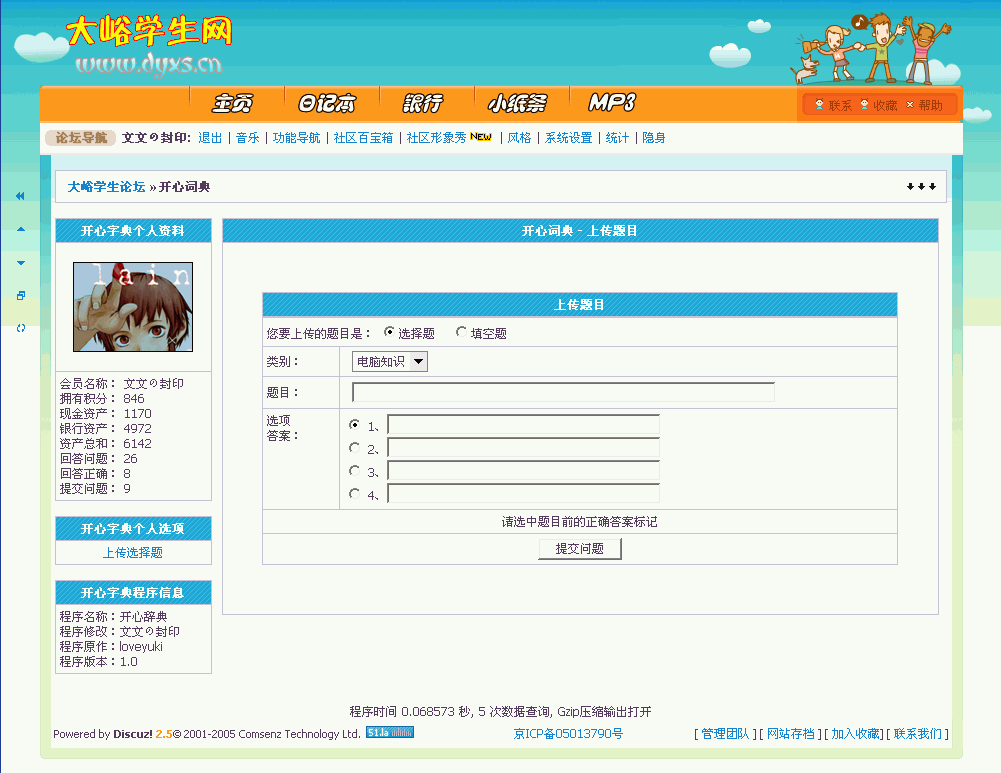Click the option 2 answer text field

(523, 447)
